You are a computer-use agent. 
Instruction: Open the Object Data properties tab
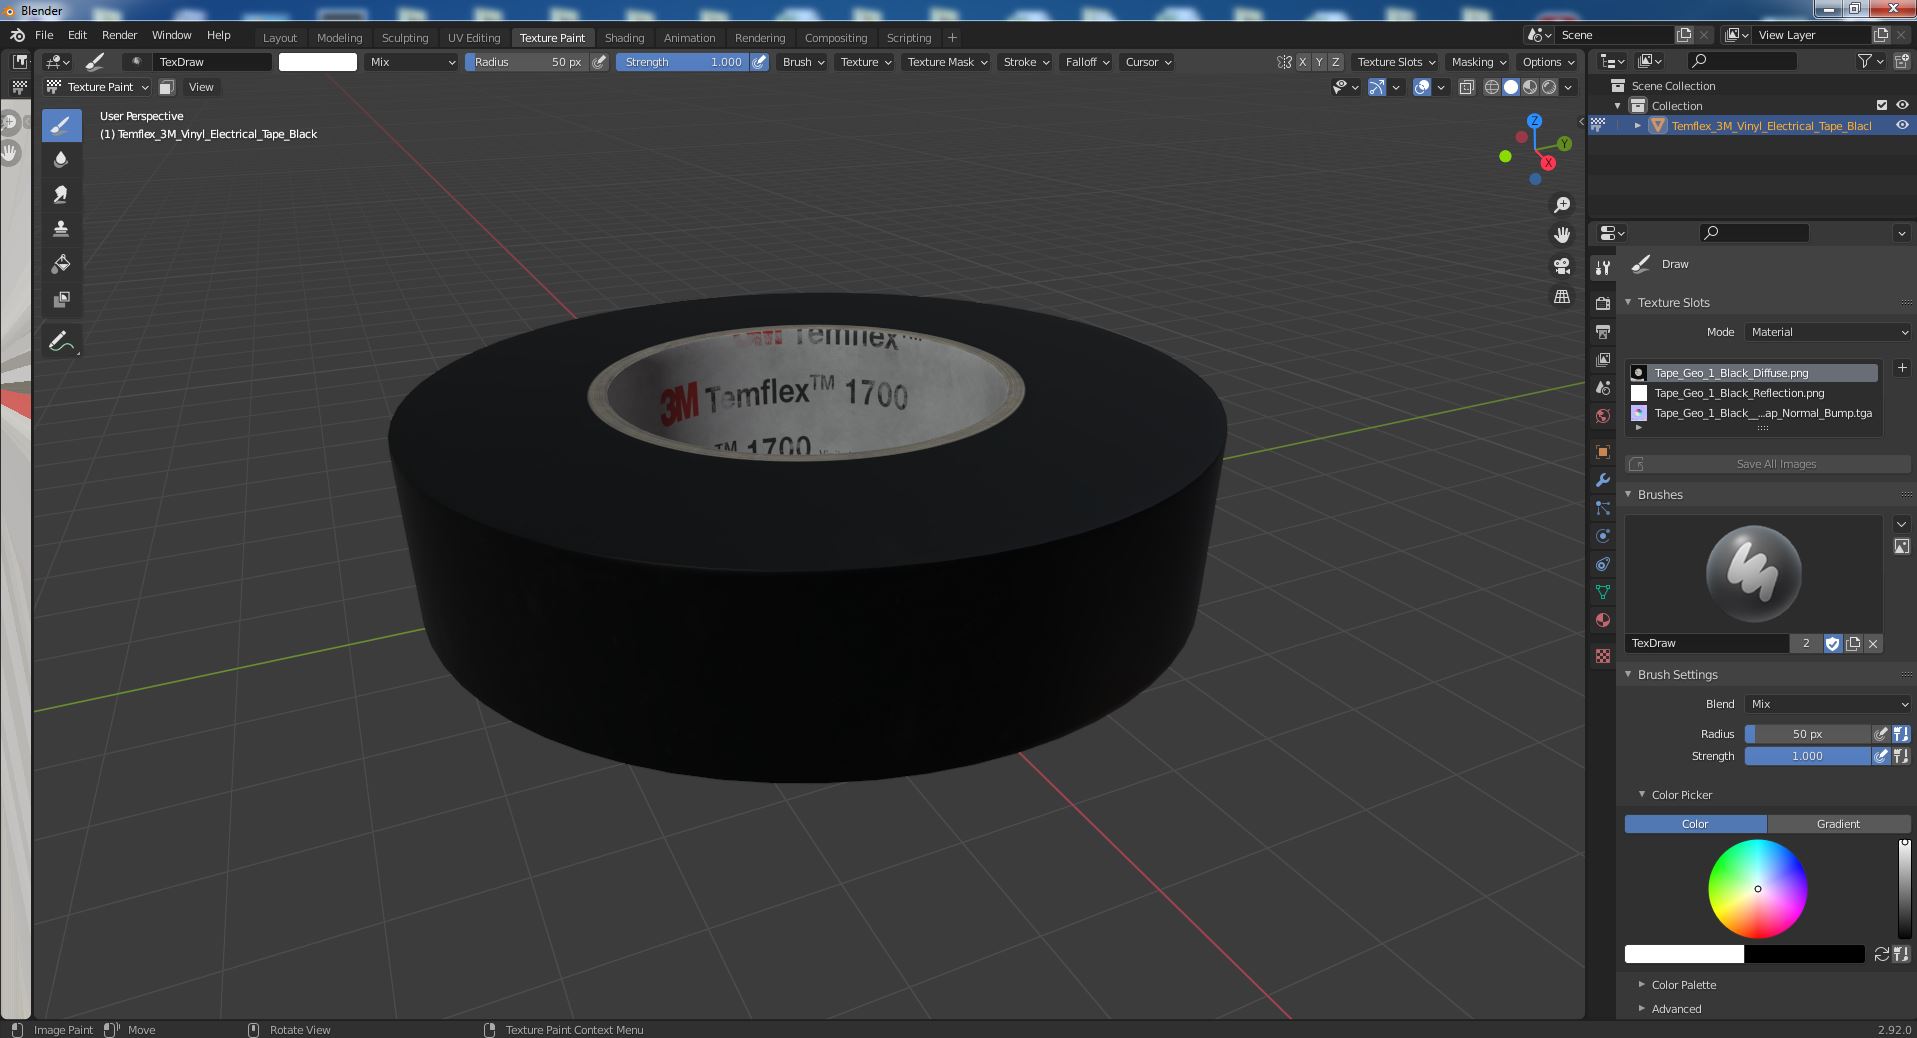click(x=1603, y=592)
